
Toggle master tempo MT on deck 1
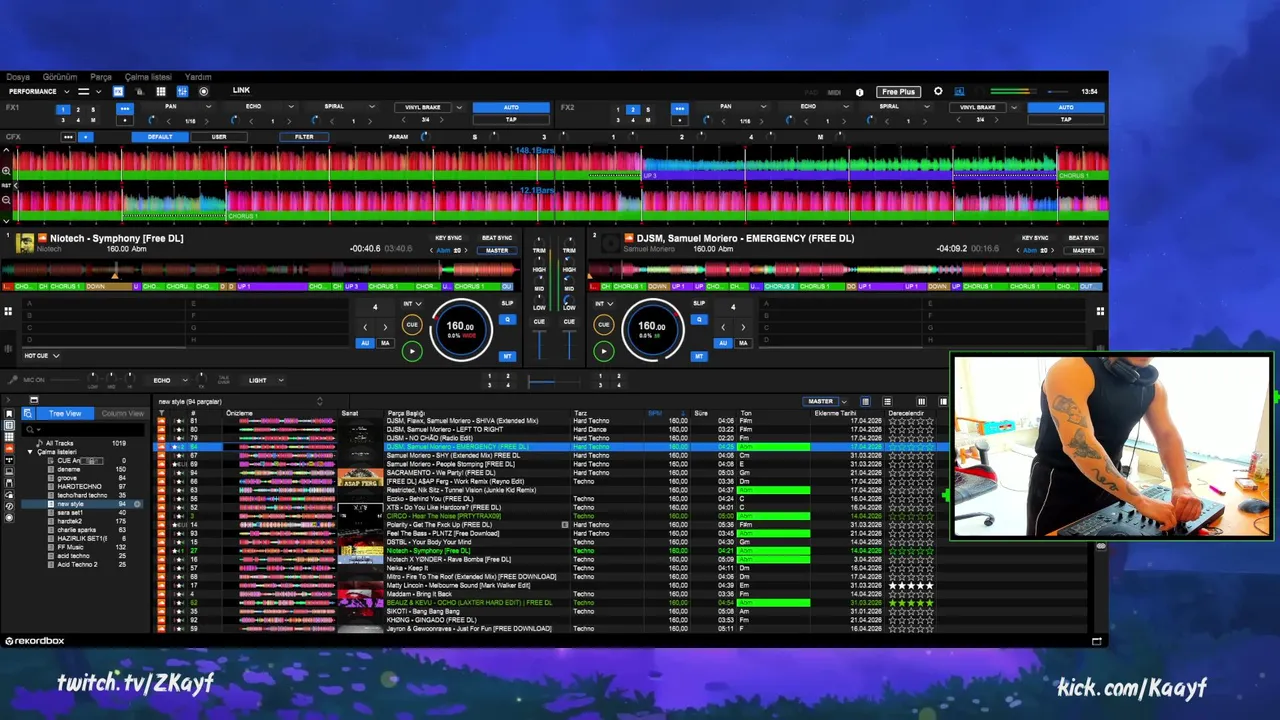point(507,356)
